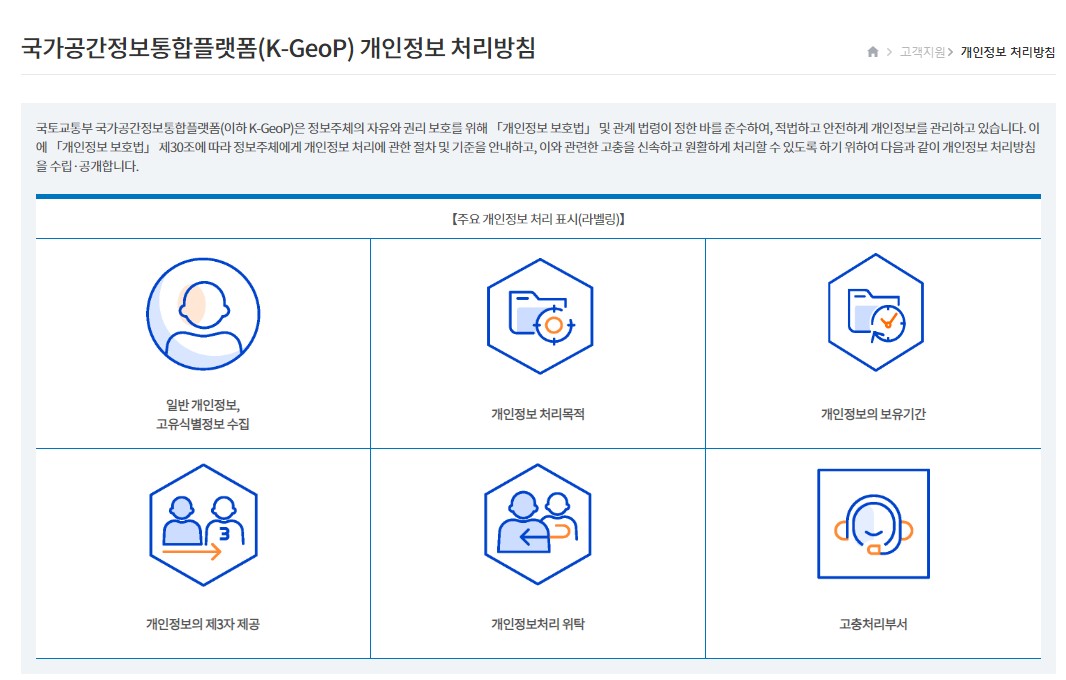Click the intro paragraph beginning with 국토교통부
Viewport: 1066px width, 680px height.
click(x=538, y=147)
